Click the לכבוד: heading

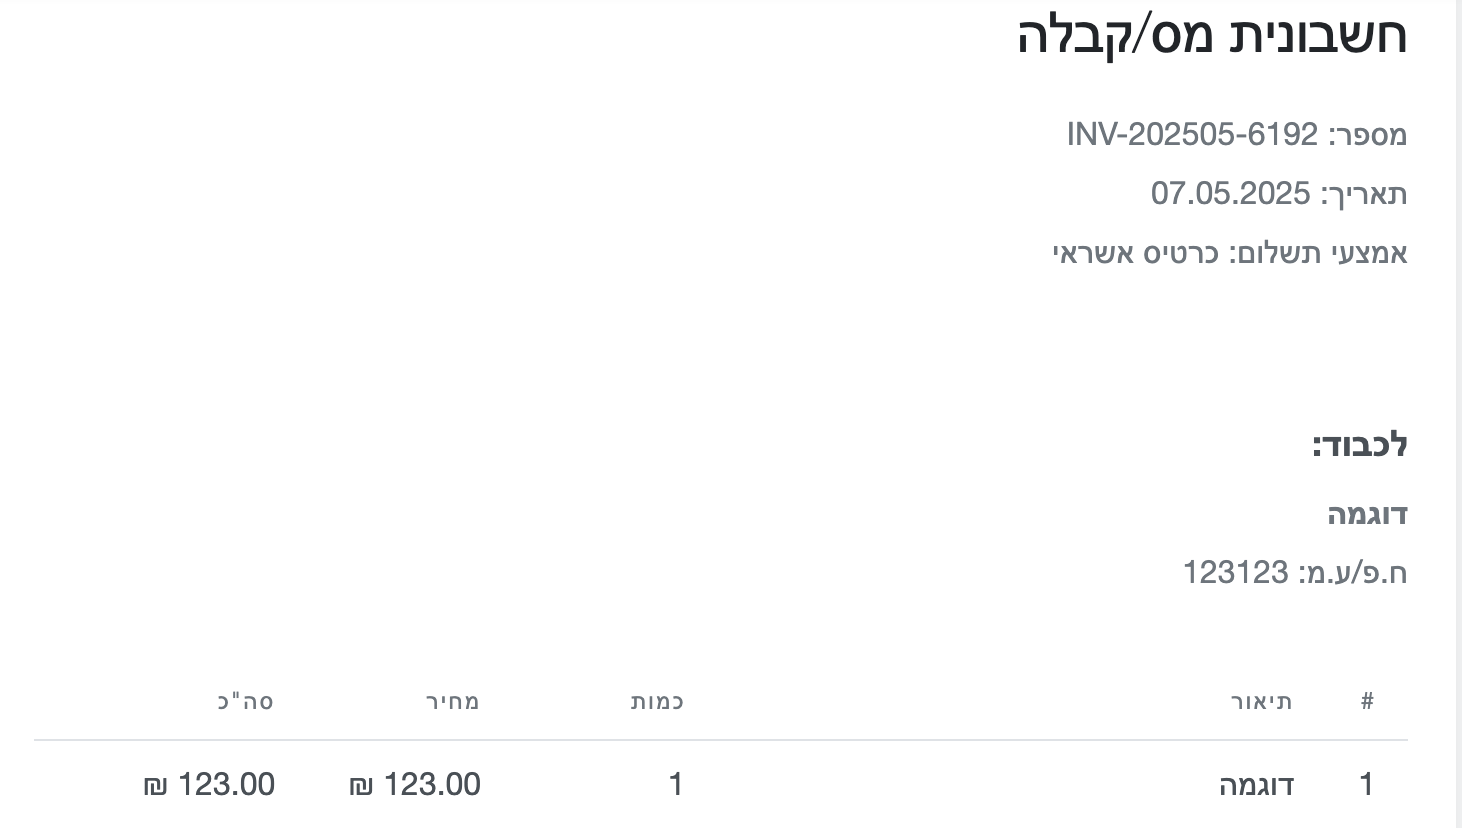click(x=1360, y=444)
